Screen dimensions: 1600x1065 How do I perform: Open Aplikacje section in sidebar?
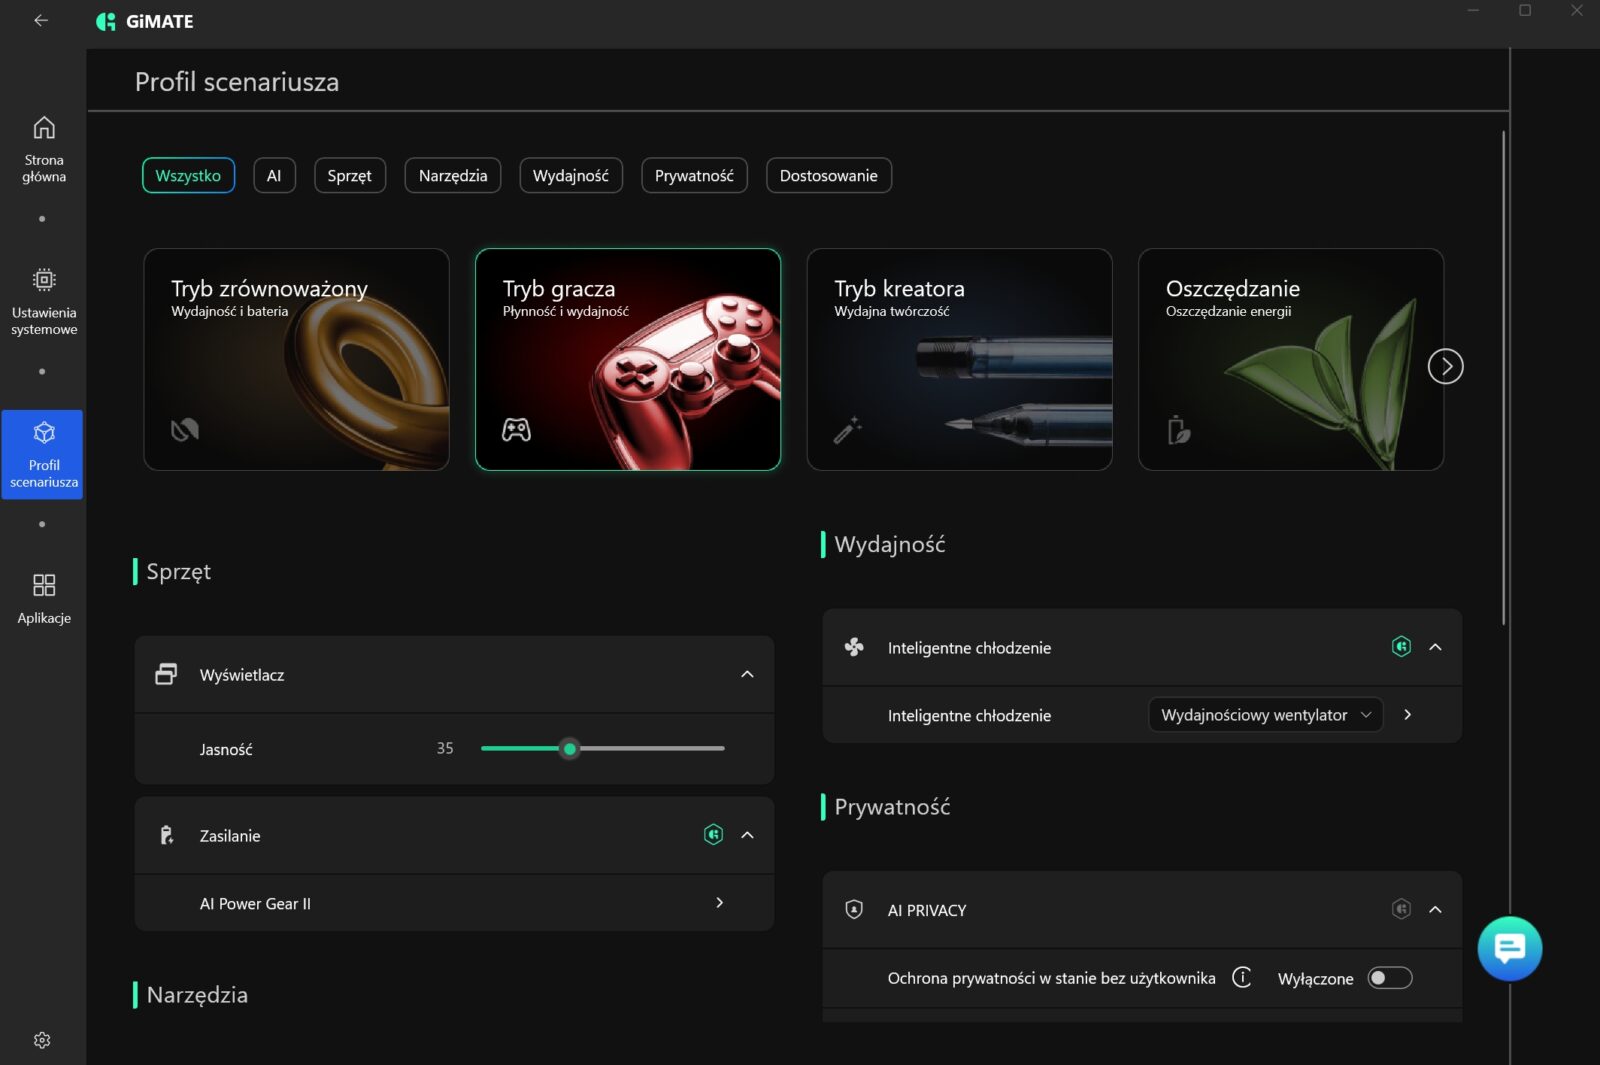point(44,598)
